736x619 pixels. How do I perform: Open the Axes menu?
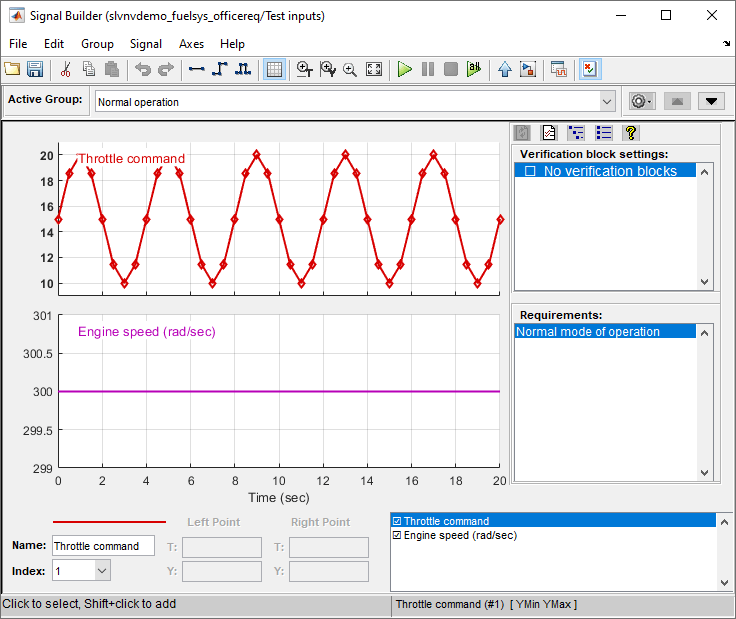(191, 44)
